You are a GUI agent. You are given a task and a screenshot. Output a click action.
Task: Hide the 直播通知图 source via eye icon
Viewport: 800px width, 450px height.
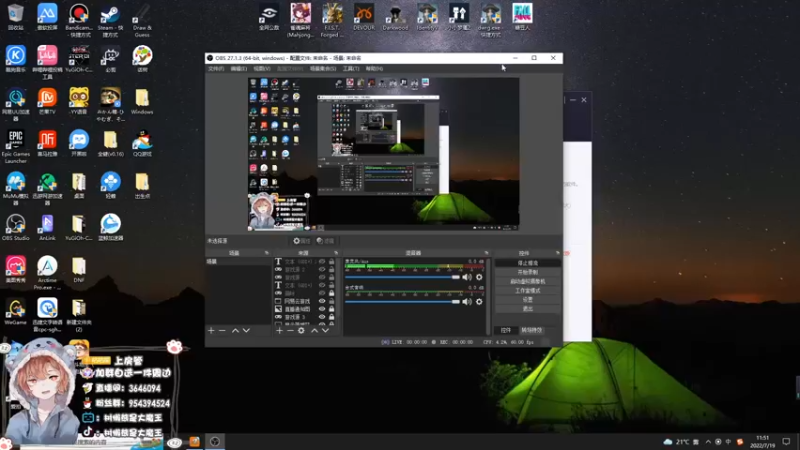pyautogui.click(x=322, y=309)
